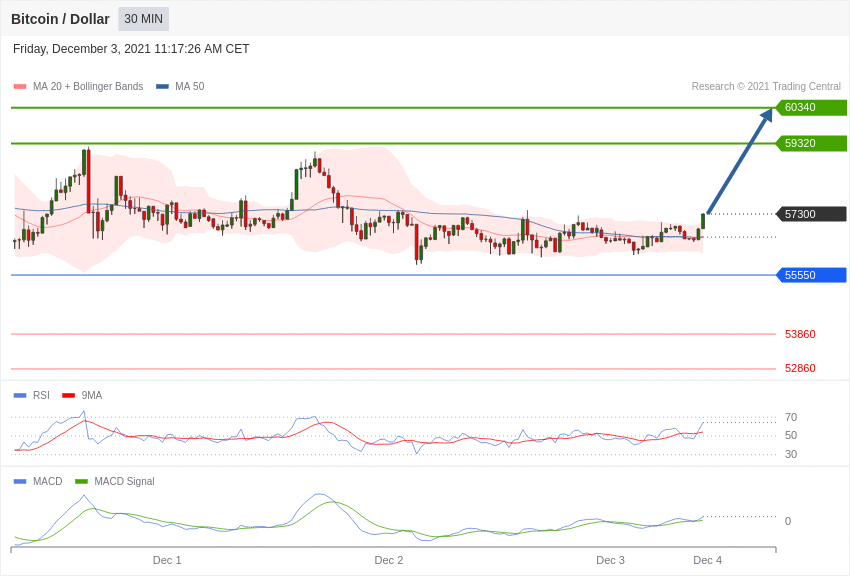Screen dimensions: 850x576
Task: Click the chart date and time text
Action: (x=131, y=49)
